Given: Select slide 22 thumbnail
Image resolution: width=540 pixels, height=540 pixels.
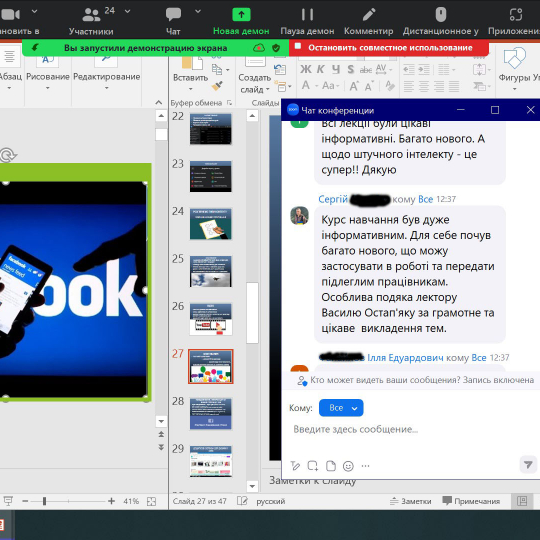Looking at the screenshot, I should tap(211, 129).
